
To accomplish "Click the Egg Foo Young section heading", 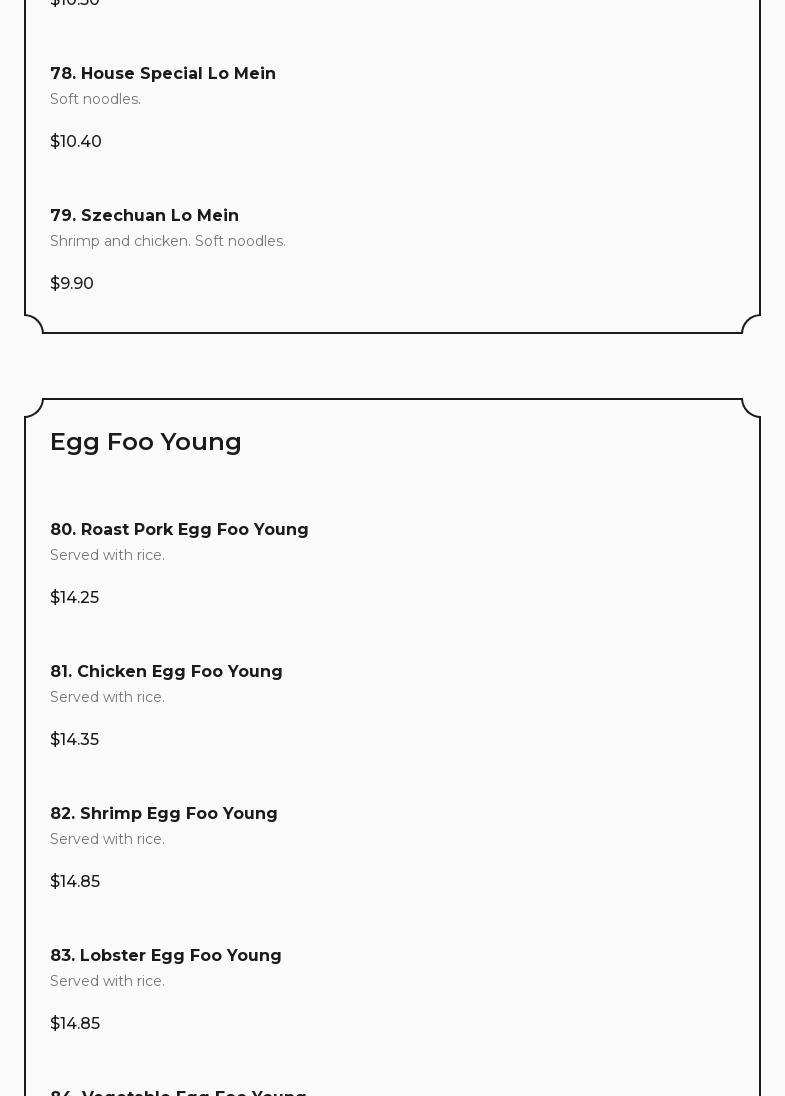I will click(x=146, y=442).
